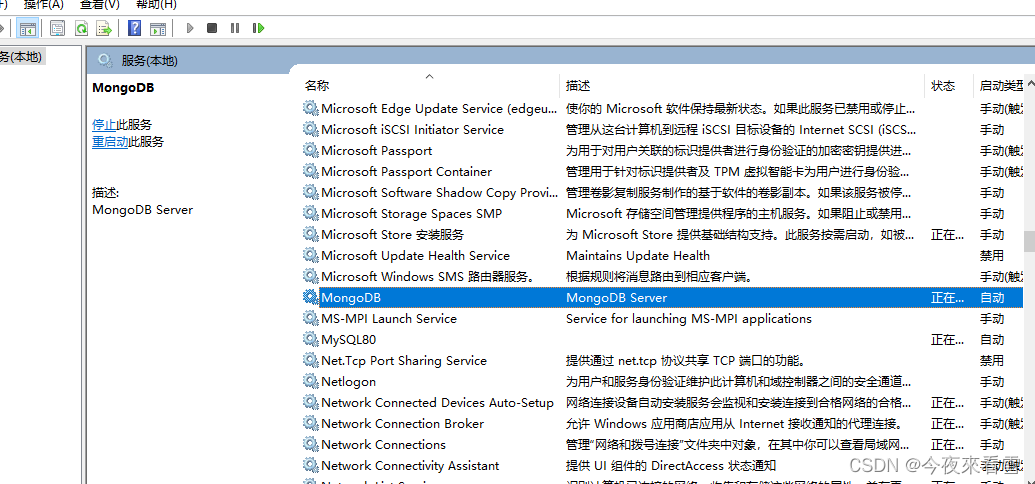This screenshot has height=484, width=1035.
Task: Click the show/hide console tree toolbar icon
Action: pos(27,28)
